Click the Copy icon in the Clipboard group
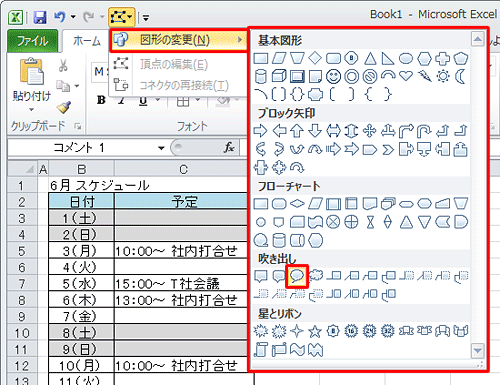The width and height of the screenshot is (500, 385). 63,86
